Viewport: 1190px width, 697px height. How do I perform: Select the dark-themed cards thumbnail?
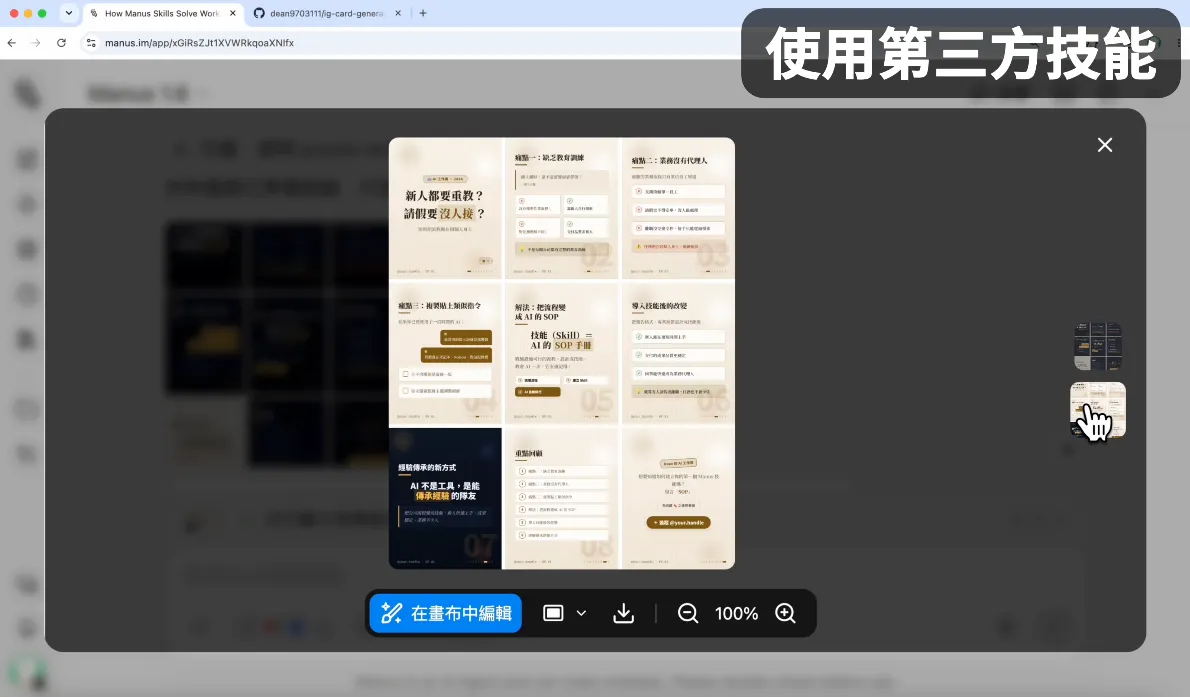click(x=1097, y=346)
